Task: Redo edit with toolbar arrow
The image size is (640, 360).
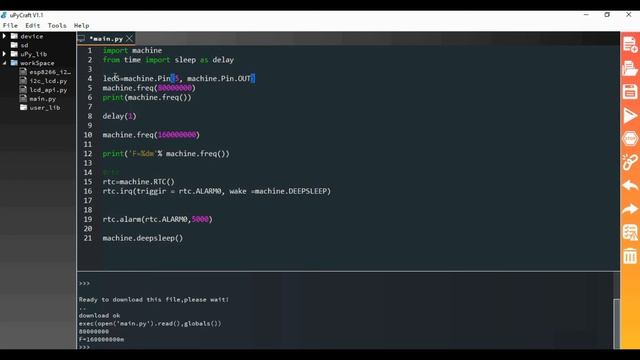Action: click(x=630, y=209)
